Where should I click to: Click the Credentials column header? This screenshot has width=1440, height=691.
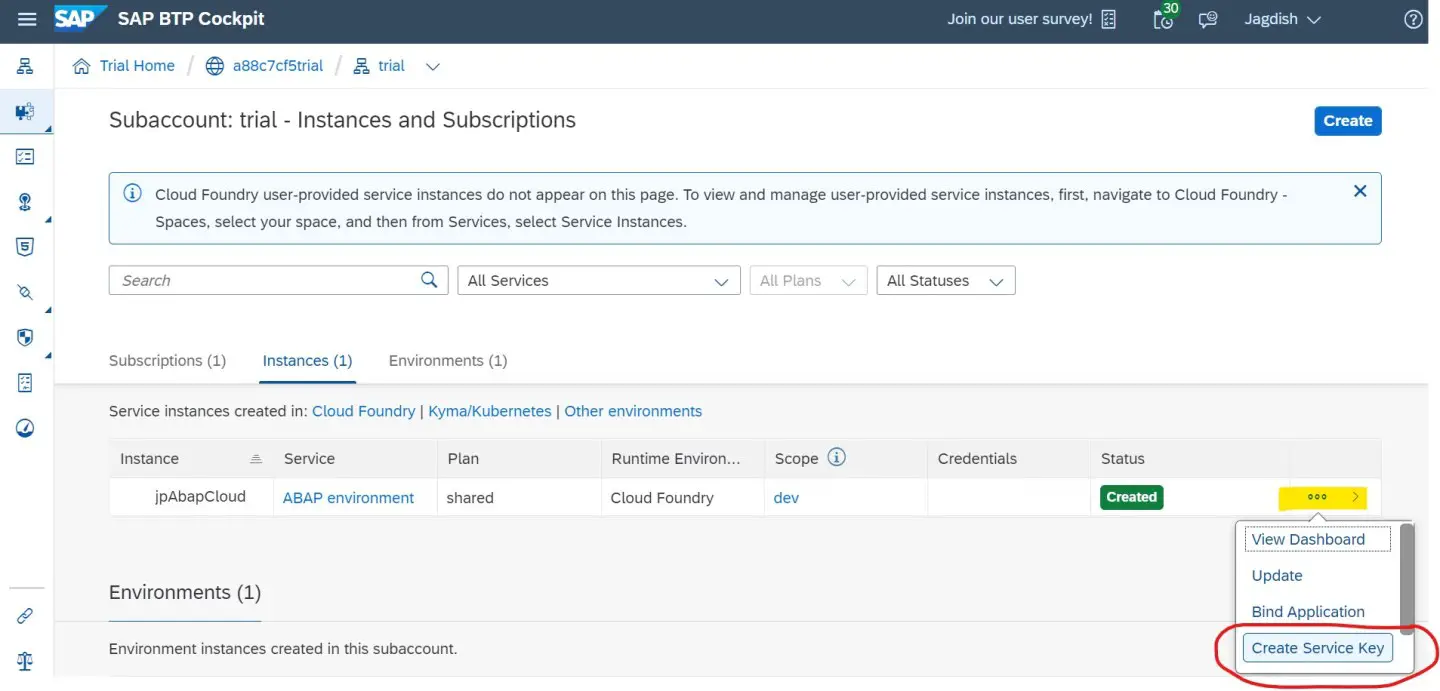[x=1009, y=458]
